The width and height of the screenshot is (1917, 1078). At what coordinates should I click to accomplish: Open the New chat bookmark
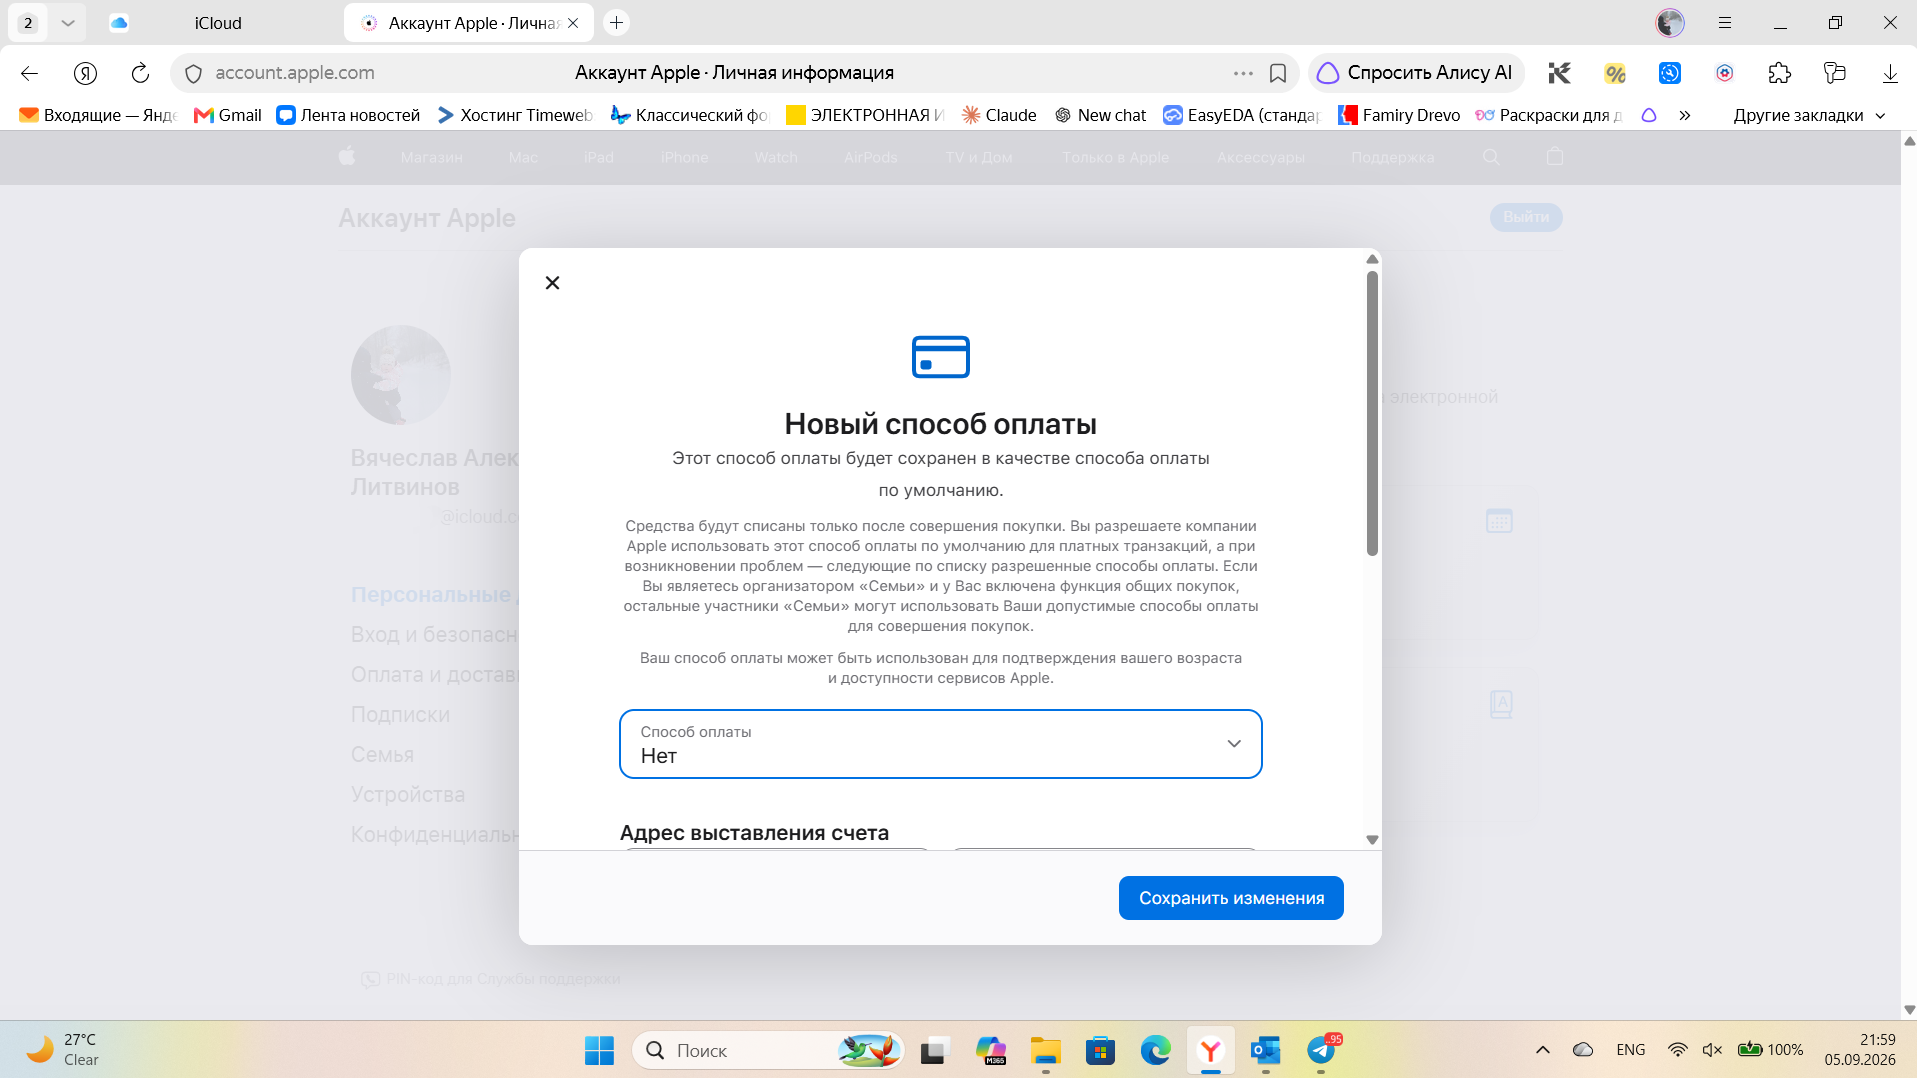click(x=1101, y=115)
